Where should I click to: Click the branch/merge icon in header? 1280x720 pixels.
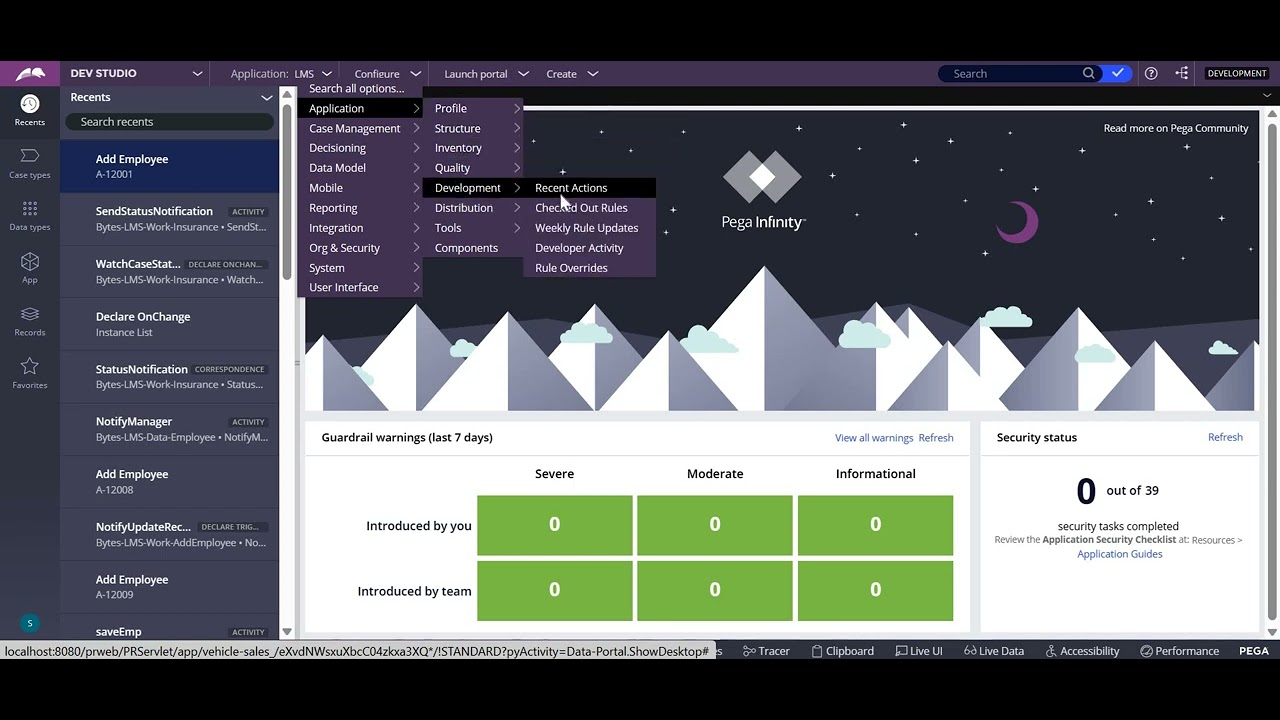(1182, 73)
